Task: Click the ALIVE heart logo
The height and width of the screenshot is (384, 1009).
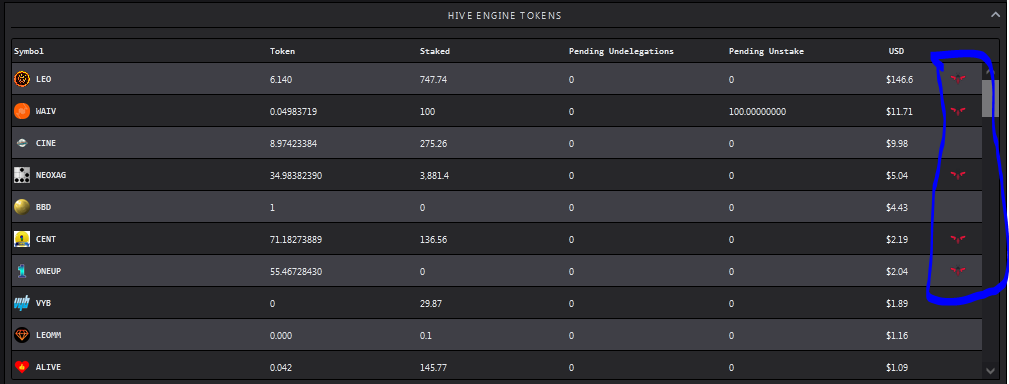Action: 22,367
